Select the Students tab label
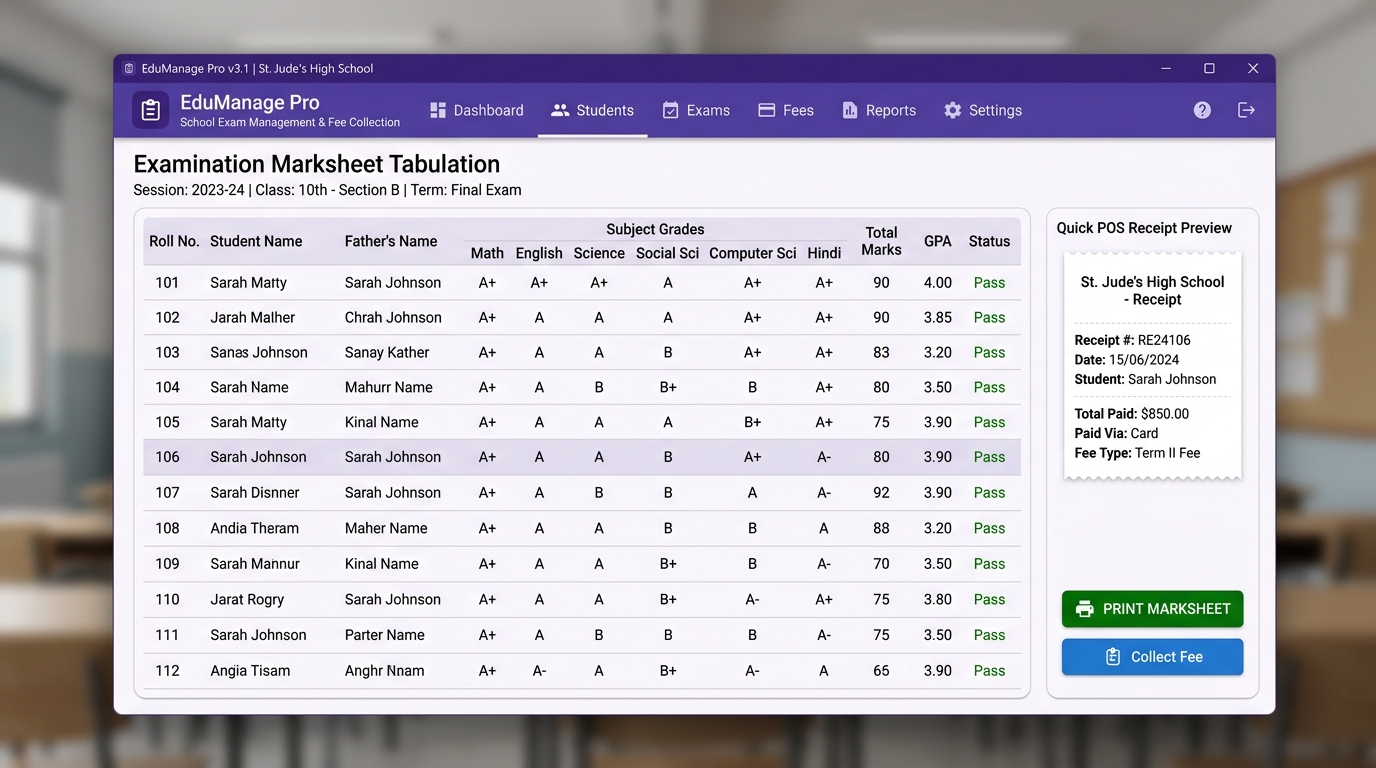 [605, 110]
